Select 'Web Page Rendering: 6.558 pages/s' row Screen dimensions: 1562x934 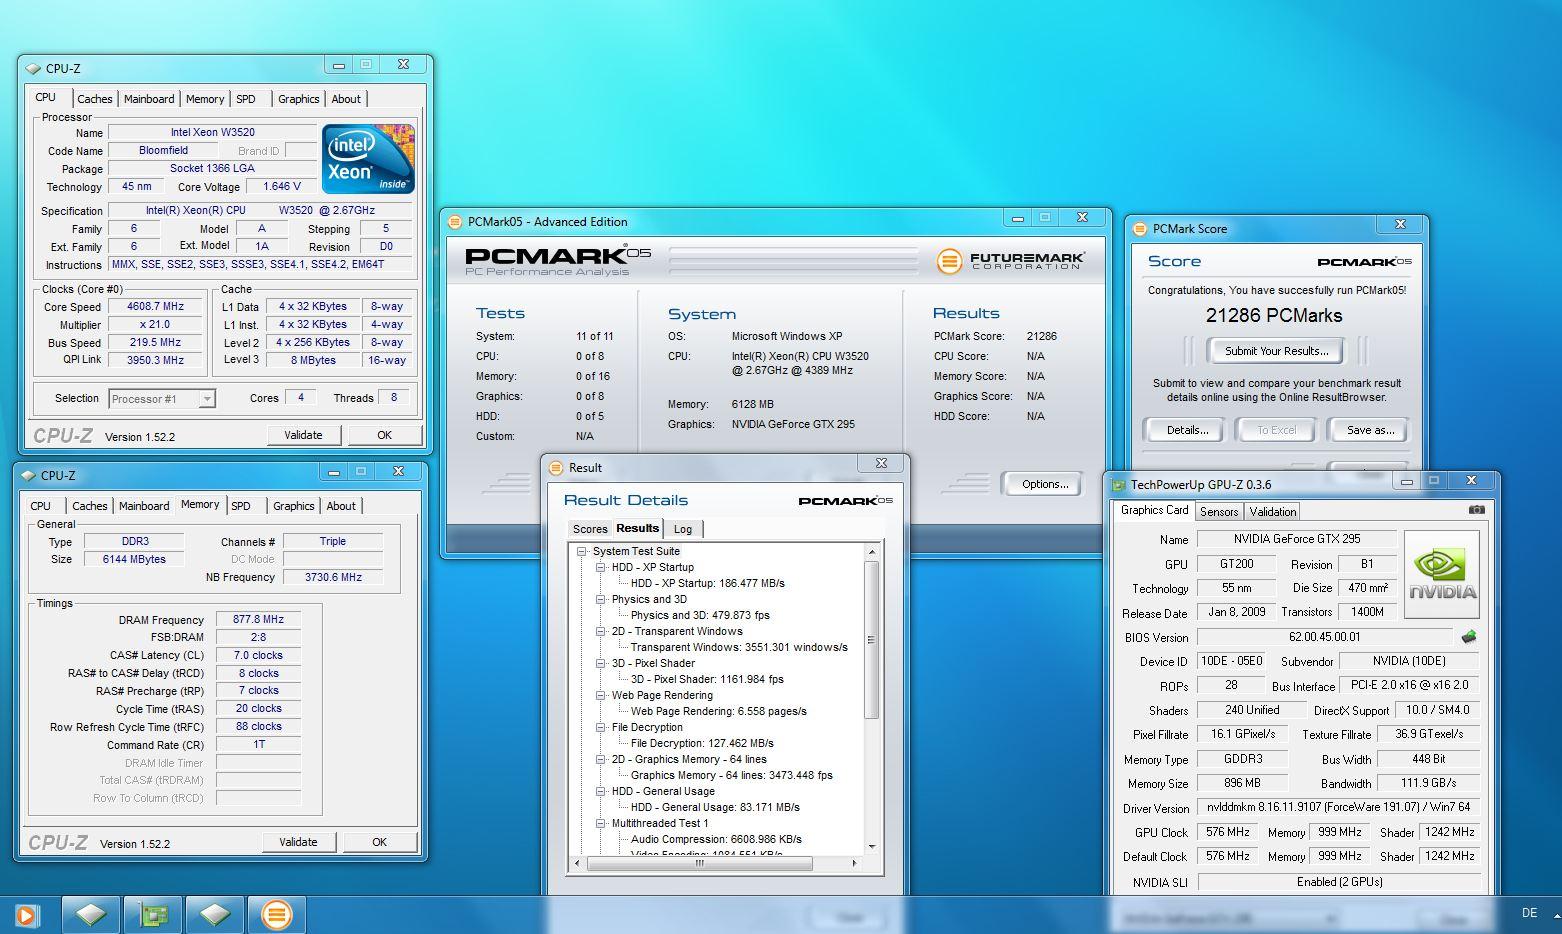[718, 711]
